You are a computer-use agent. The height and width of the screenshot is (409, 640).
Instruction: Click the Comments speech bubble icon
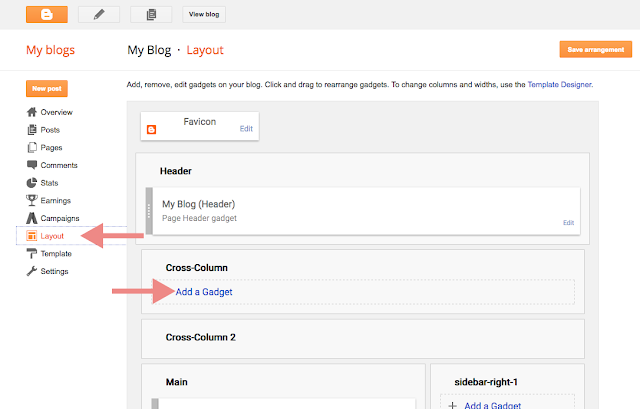tap(32, 165)
